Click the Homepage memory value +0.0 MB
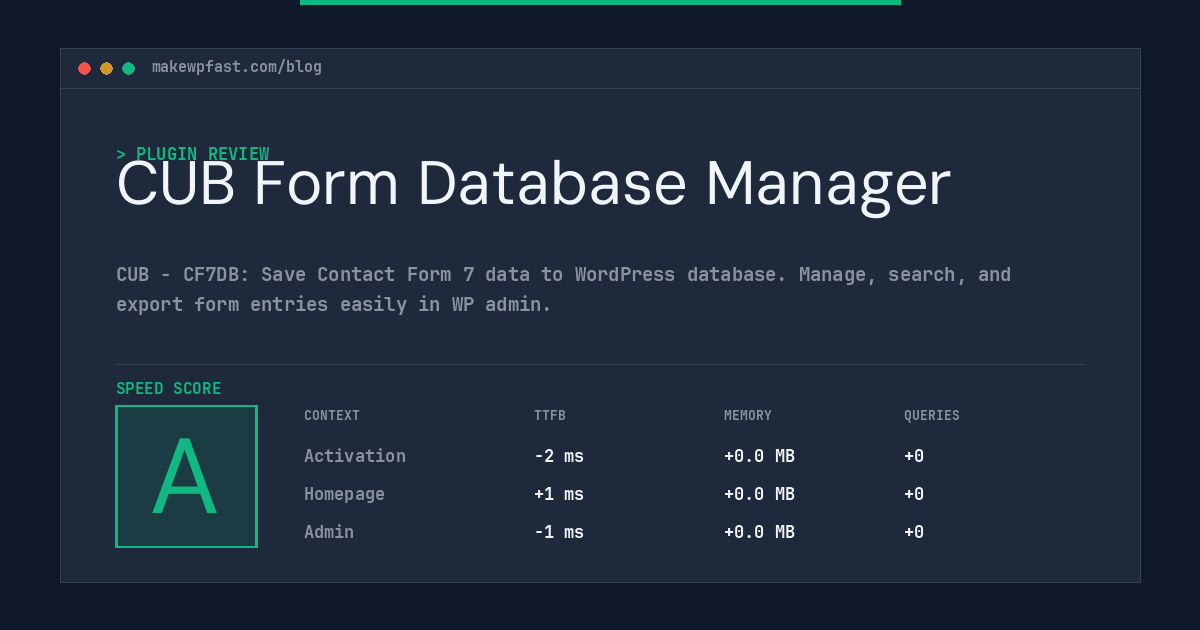The width and height of the screenshot is (1200, 630). [760, 494]
